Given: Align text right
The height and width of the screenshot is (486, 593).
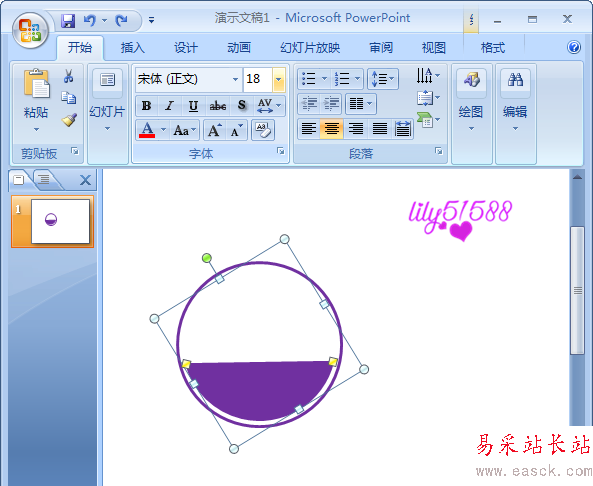Looking at the screenshot, I should pyautogui.click(x=355, y=129).
